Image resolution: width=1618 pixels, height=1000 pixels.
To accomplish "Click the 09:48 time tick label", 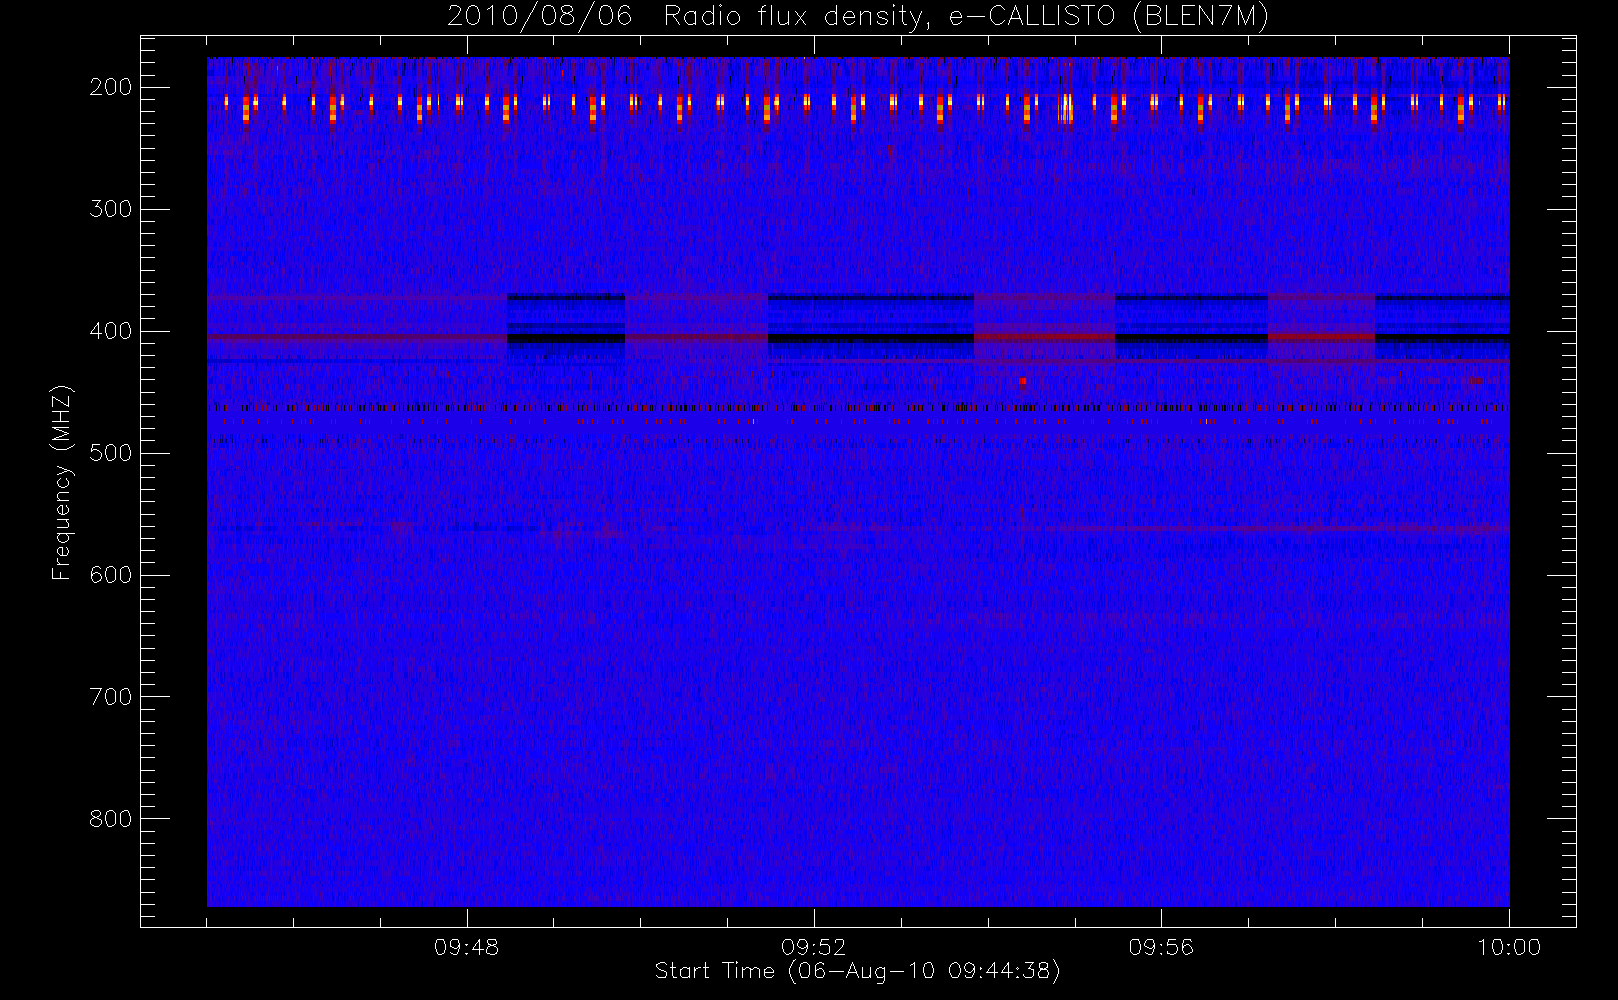I will pos(467,947).
